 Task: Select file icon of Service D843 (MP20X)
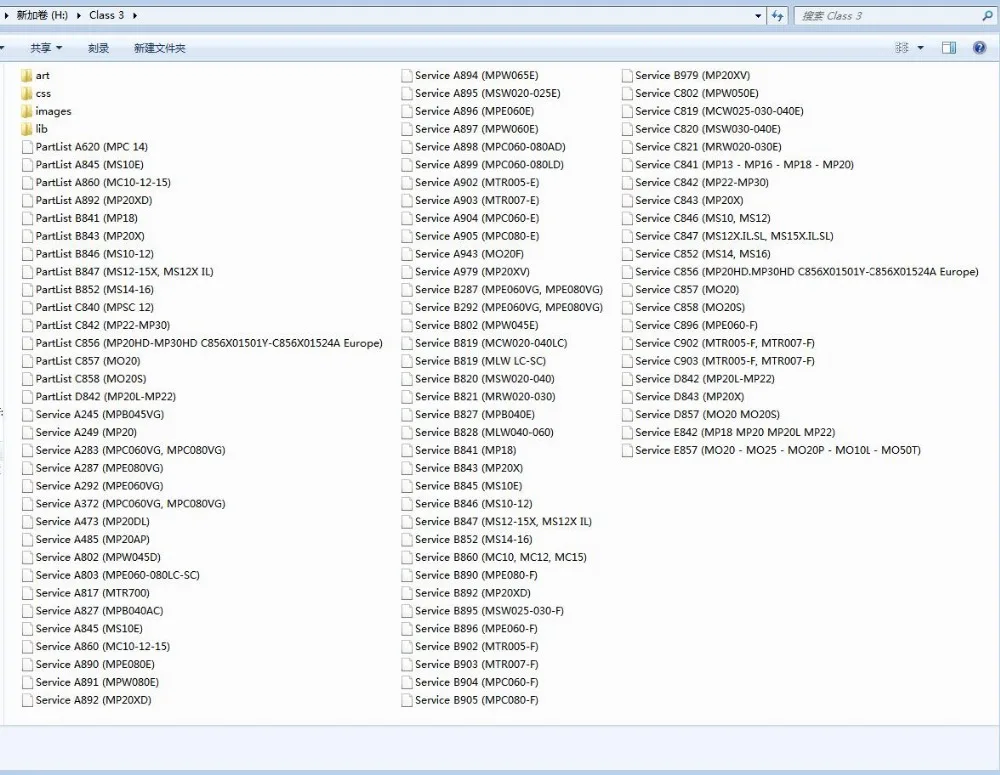tap(627, 397)
